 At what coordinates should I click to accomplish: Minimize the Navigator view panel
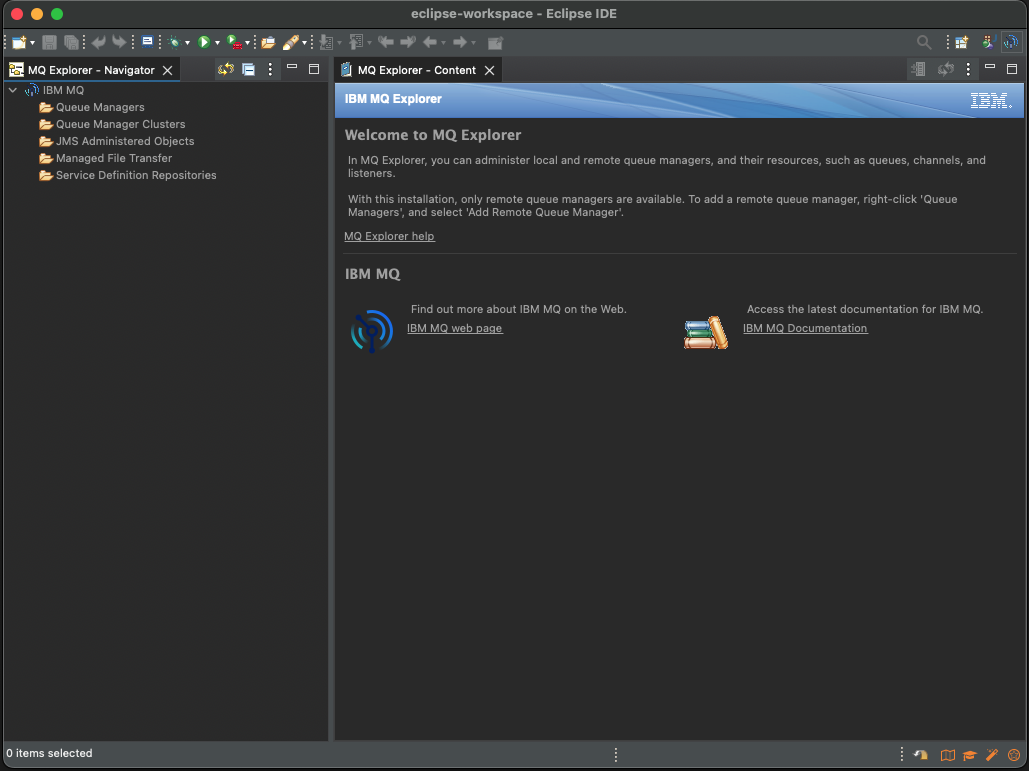pos(292,67)
